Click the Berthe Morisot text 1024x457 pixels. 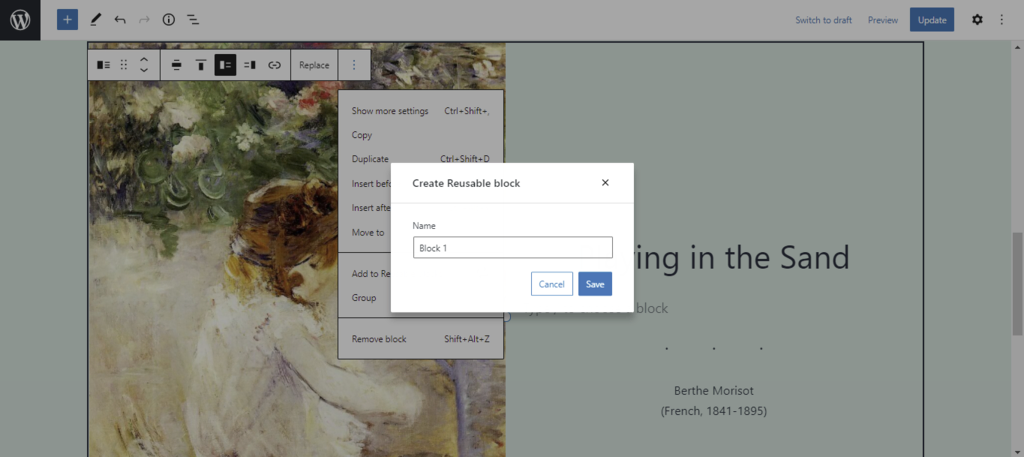click(714, 390)
